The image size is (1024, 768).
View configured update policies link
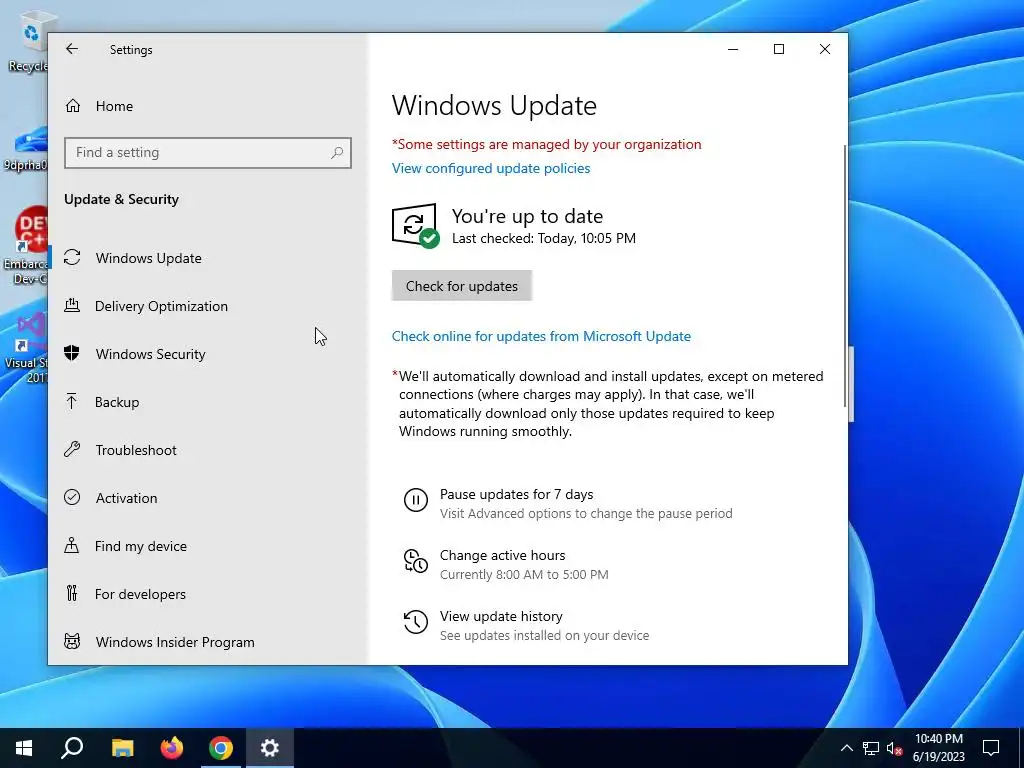[x=491, y=168]
